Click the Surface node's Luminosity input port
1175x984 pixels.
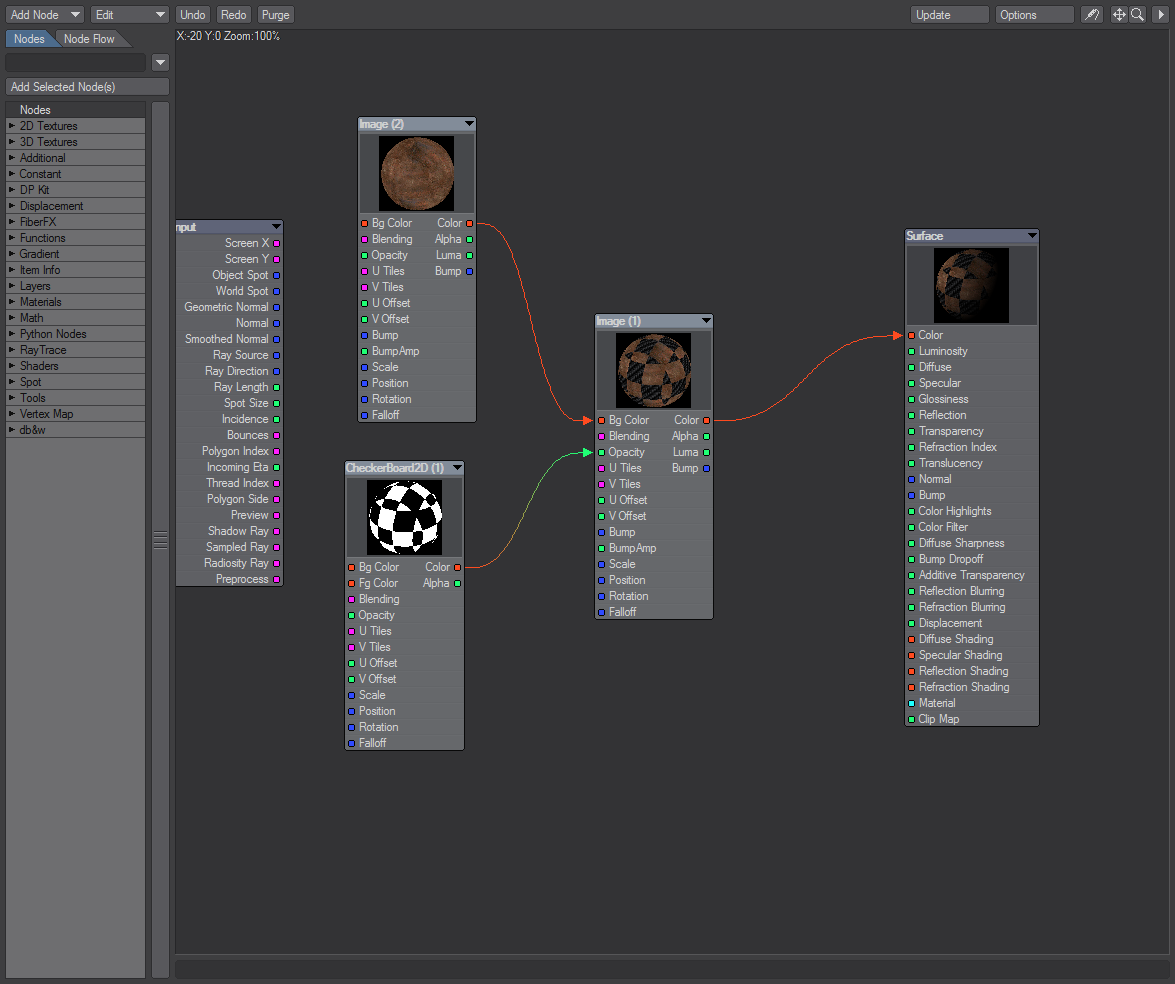click(x=911, y=351)
